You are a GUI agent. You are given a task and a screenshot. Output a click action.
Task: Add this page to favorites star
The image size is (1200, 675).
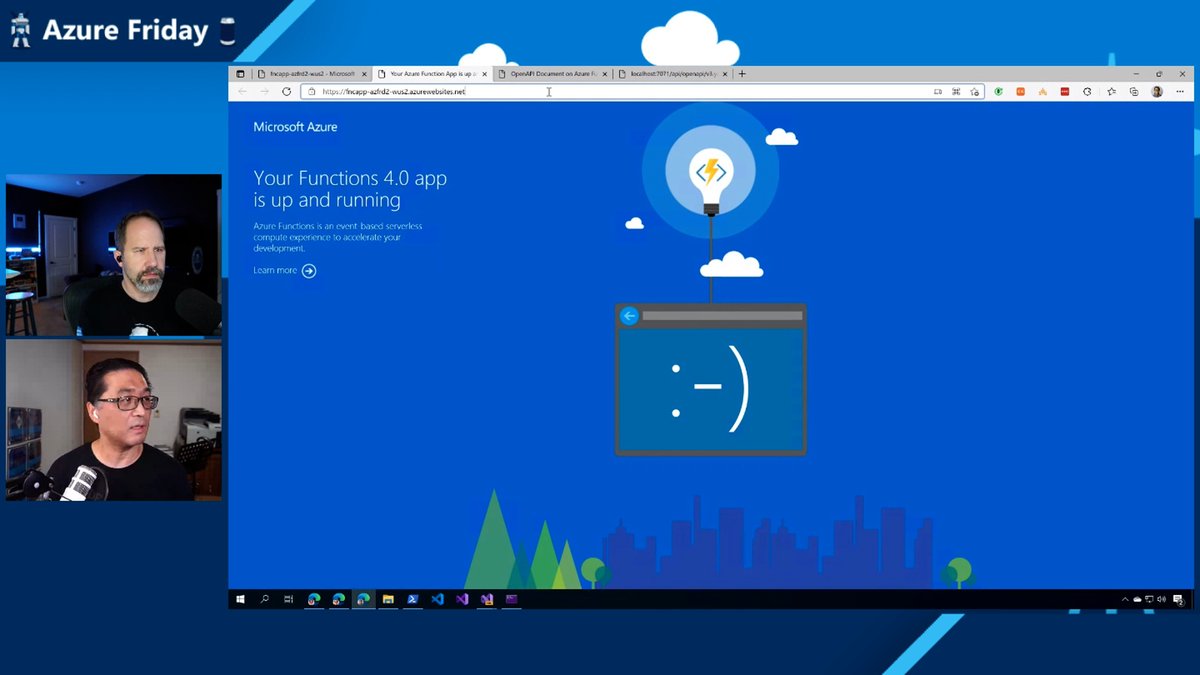click(974, 91)
